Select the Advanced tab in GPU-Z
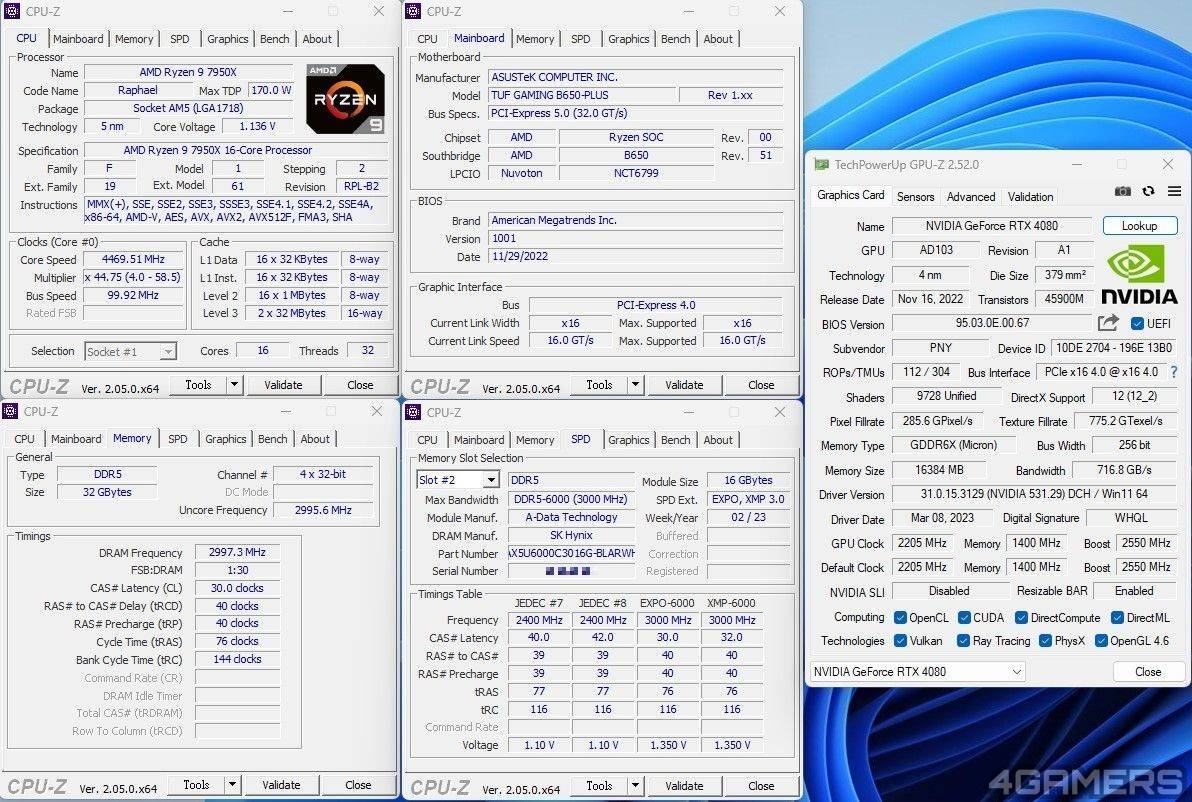Image resolution: width=1192 pixels, height=802 pixels. [x=971, y=197]
